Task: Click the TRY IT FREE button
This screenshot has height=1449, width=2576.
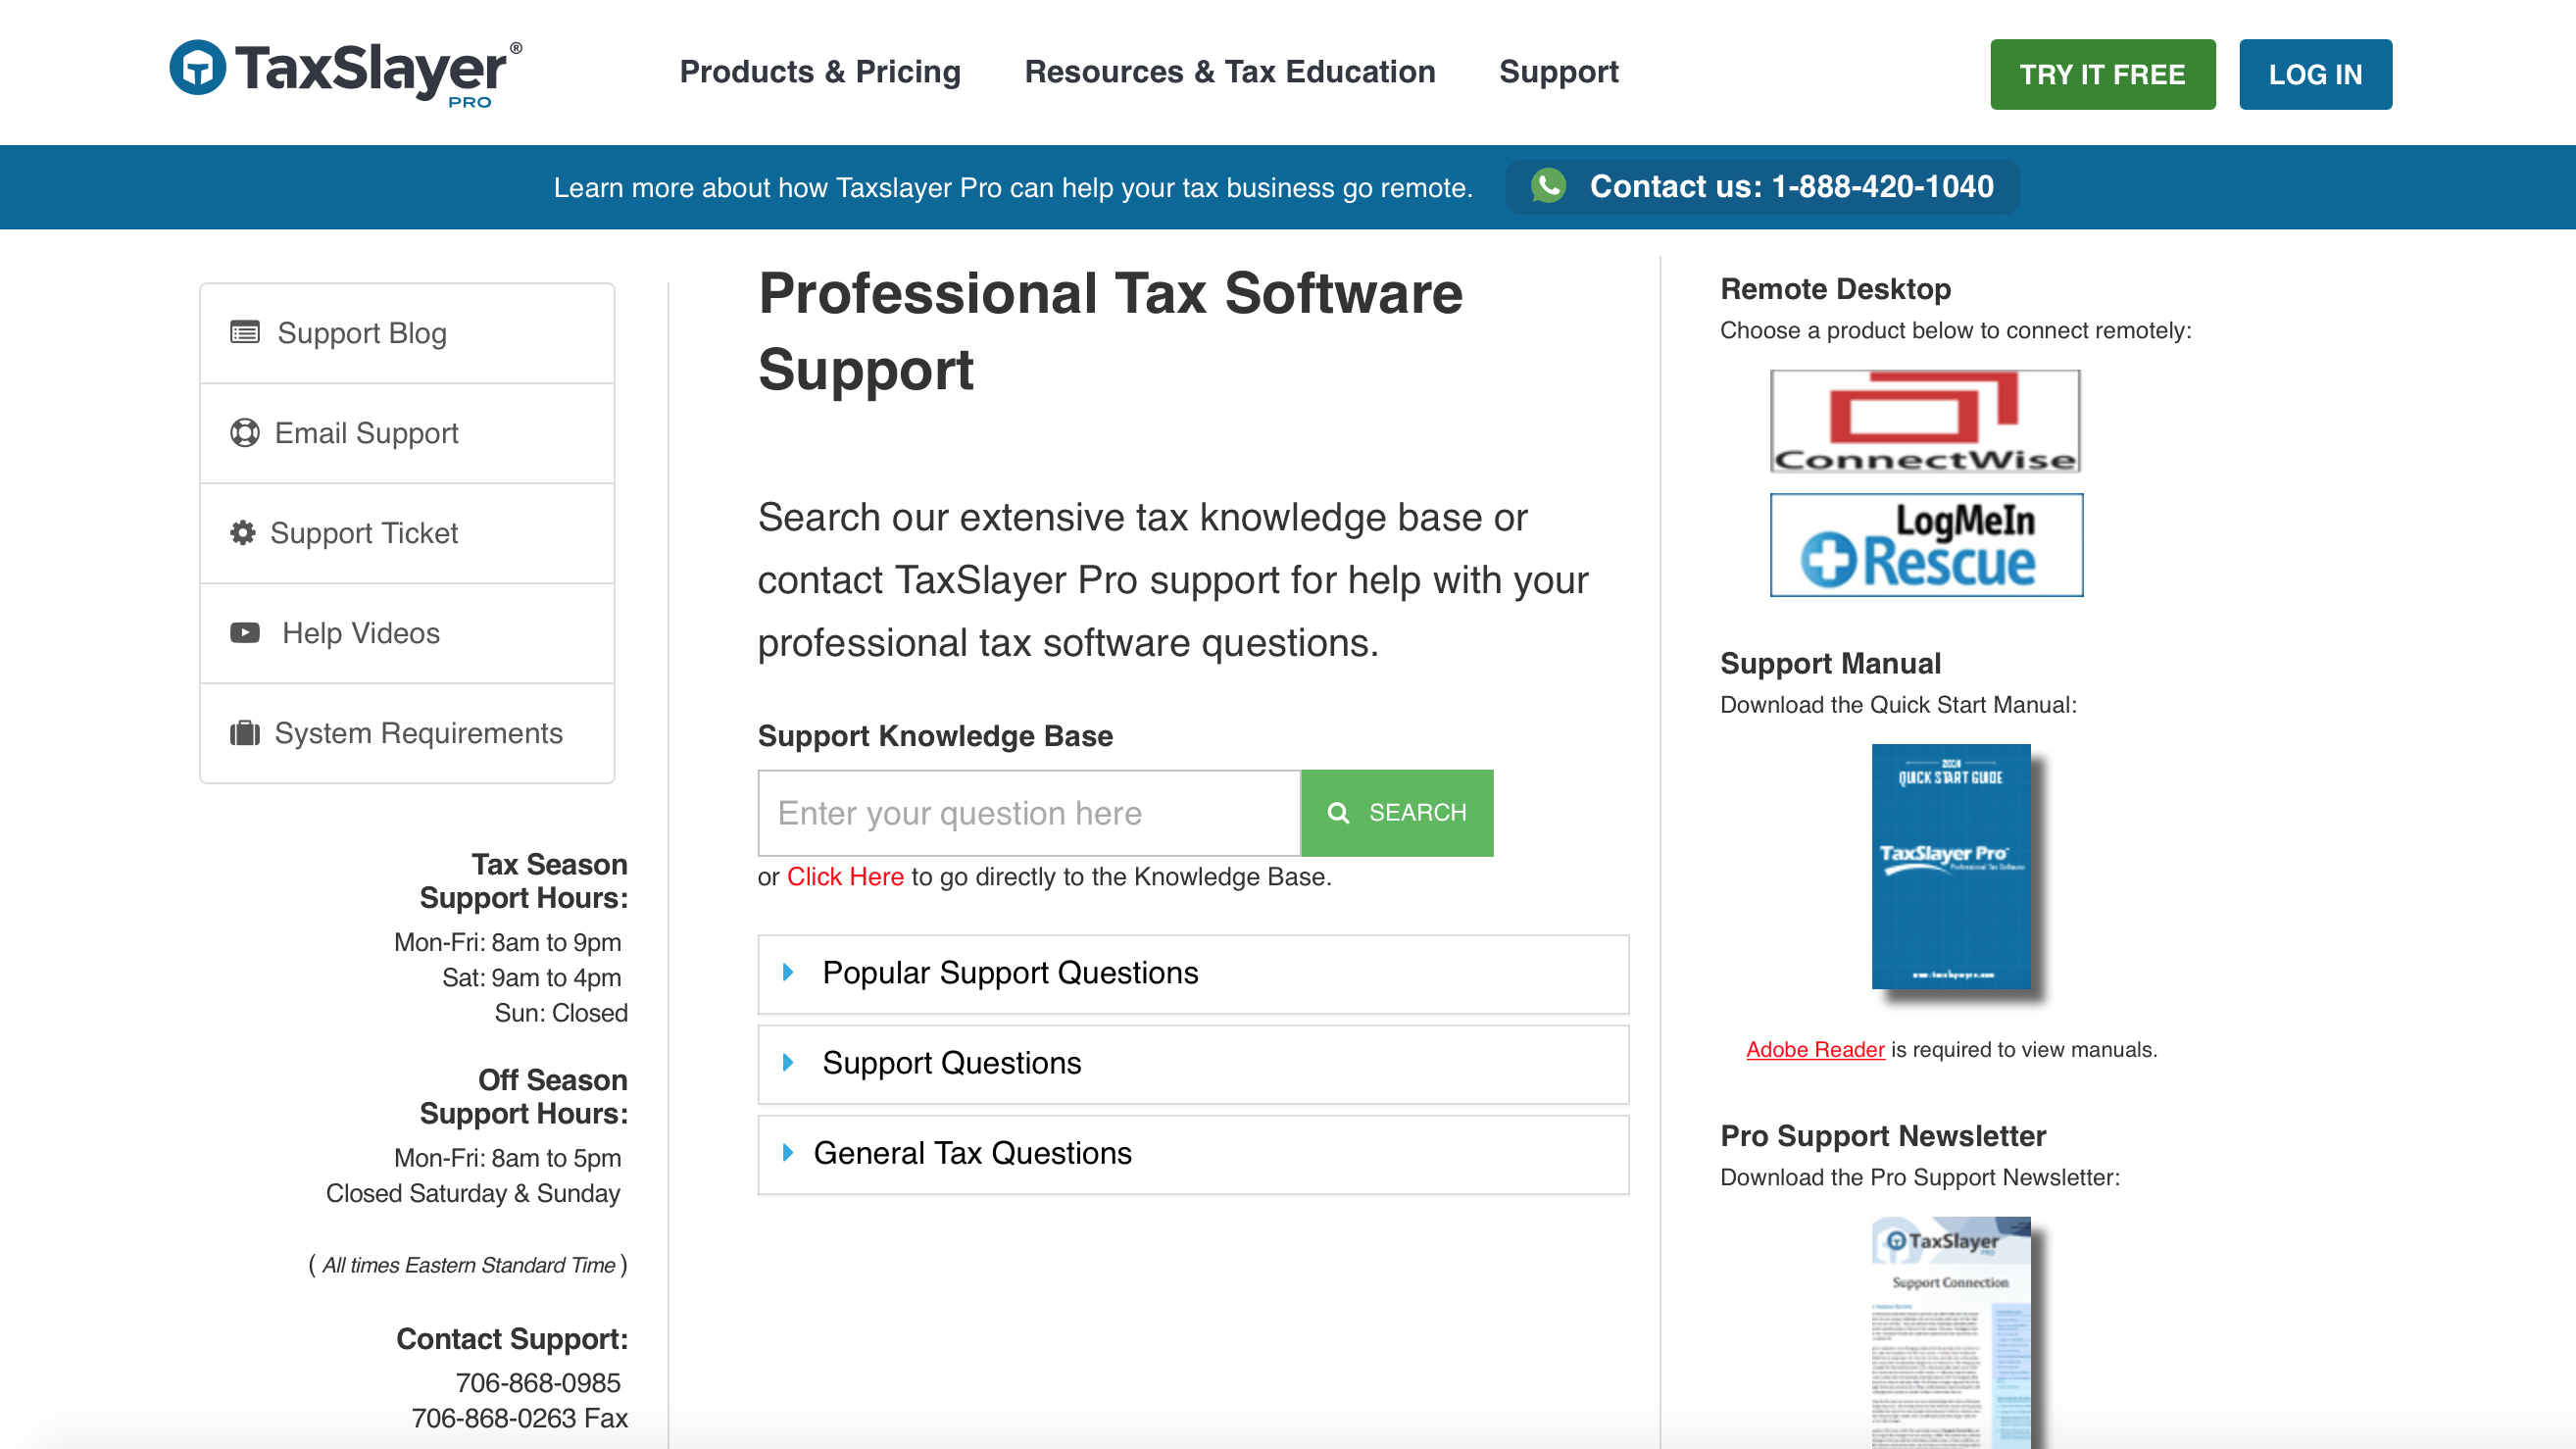Action: pyautogui.click(x=2102, y=75)
